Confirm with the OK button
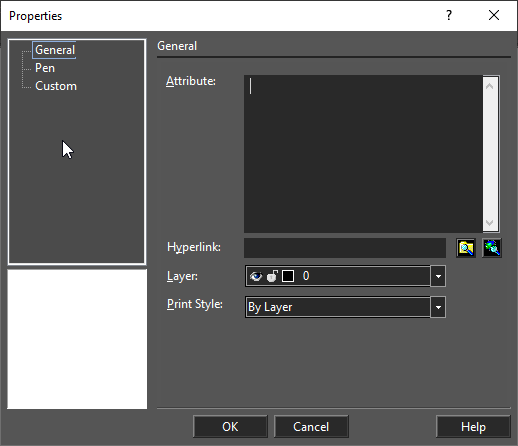The height and width of the screenshot is (446, 518). coord(230,427)
